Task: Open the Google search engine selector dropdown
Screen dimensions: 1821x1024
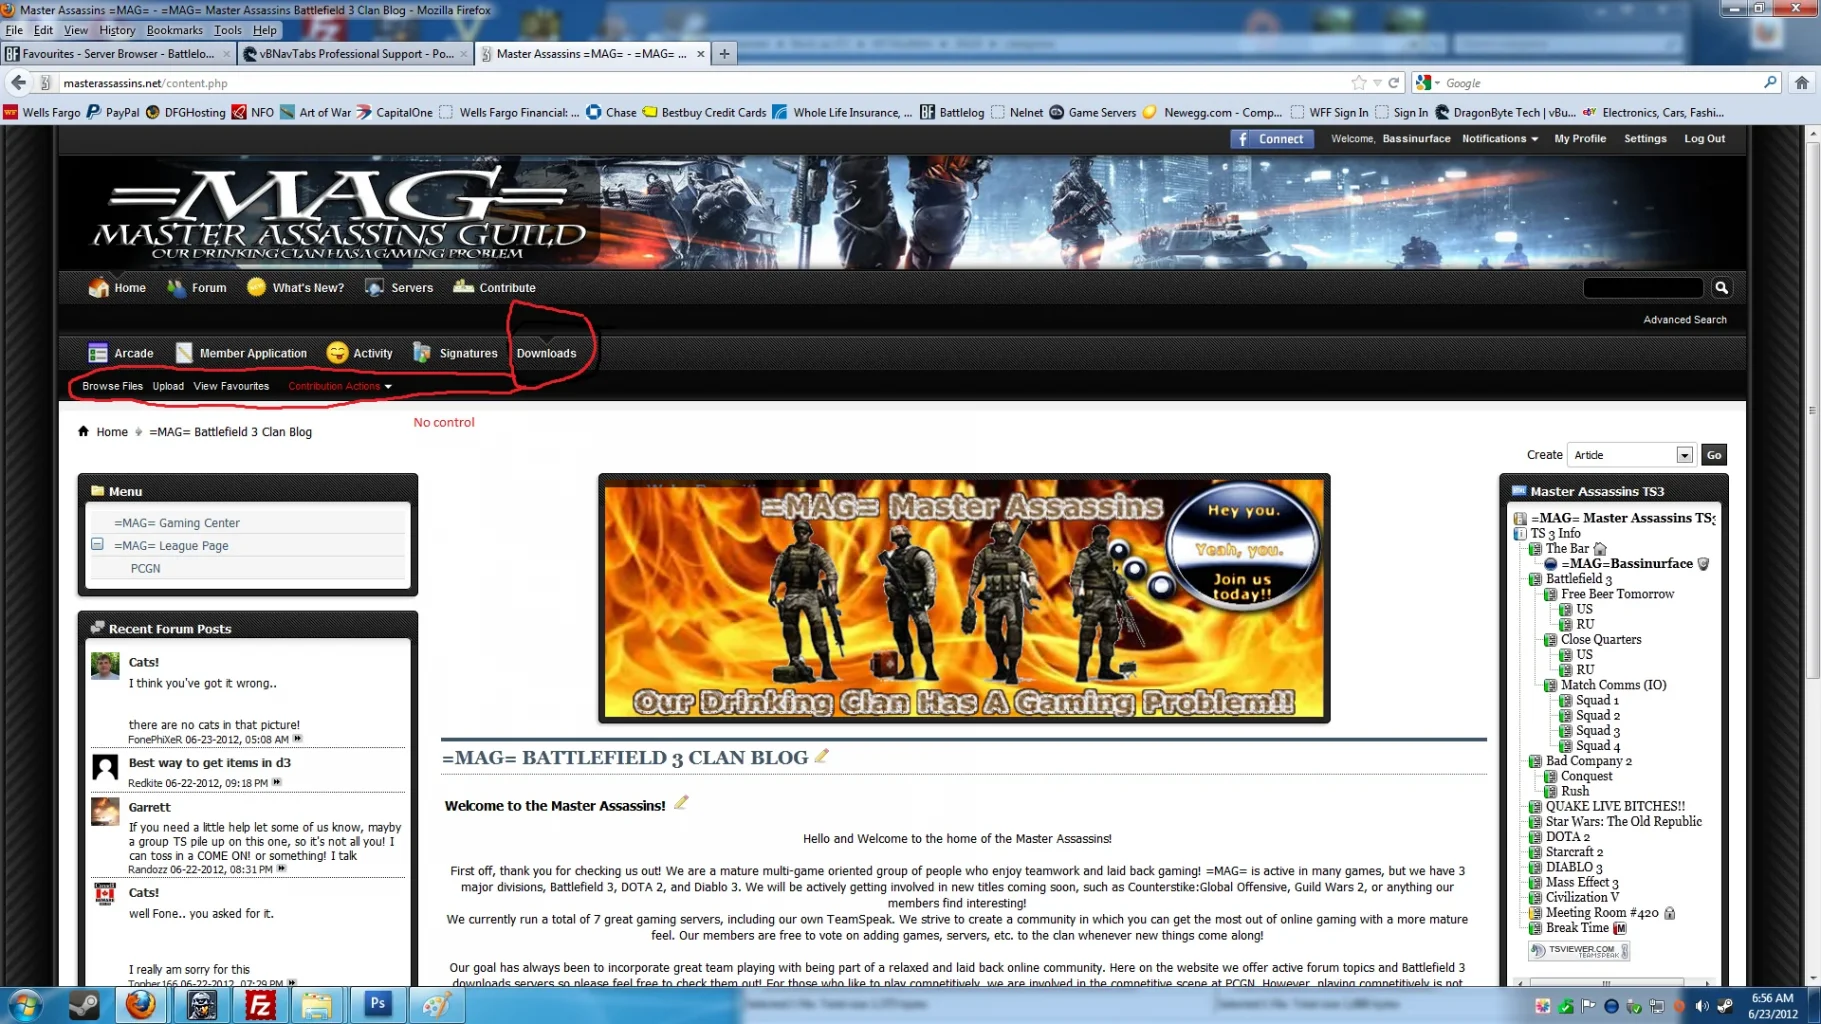Action: click(x=1428, y=83)
